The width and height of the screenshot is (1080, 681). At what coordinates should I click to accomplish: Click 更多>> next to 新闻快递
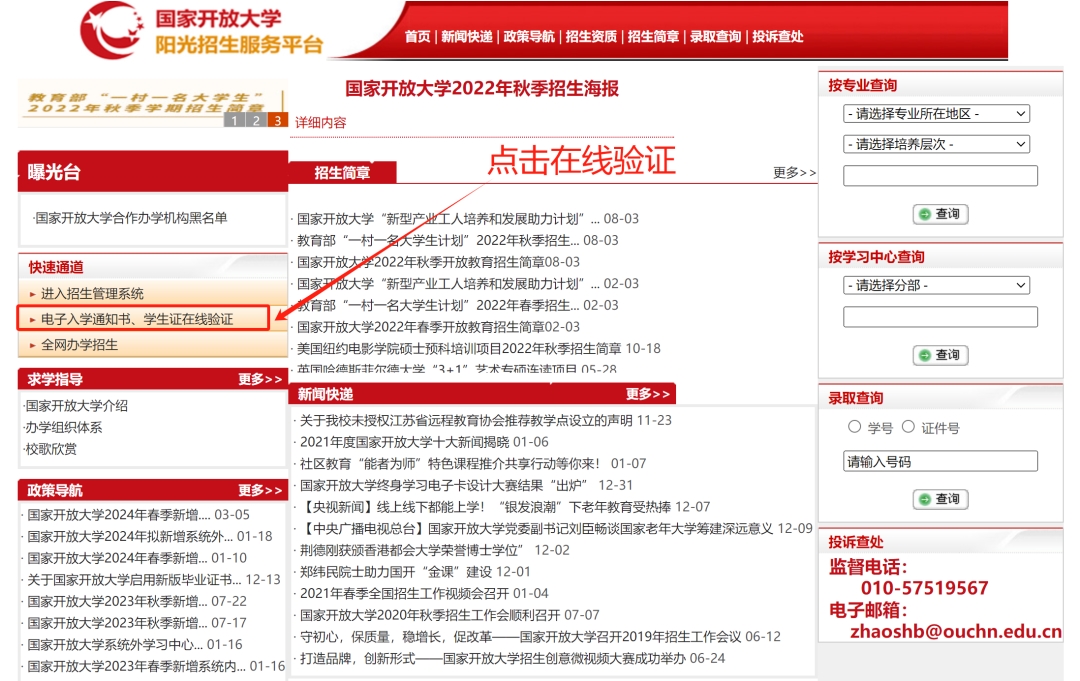(647, 394)
